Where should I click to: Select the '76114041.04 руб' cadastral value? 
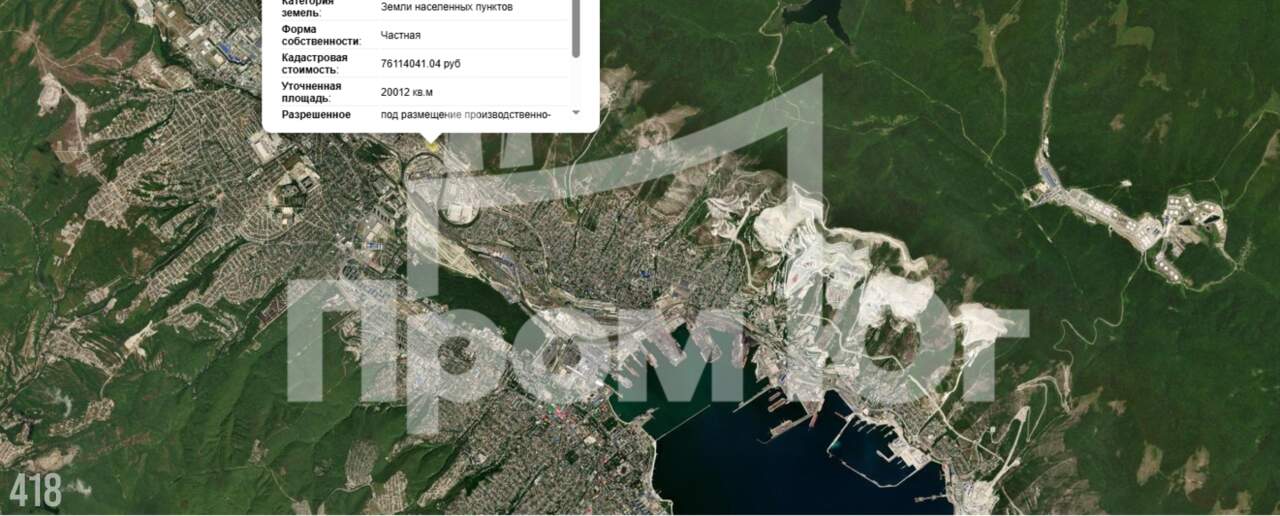pyautogui.click(x=421, y=63)
